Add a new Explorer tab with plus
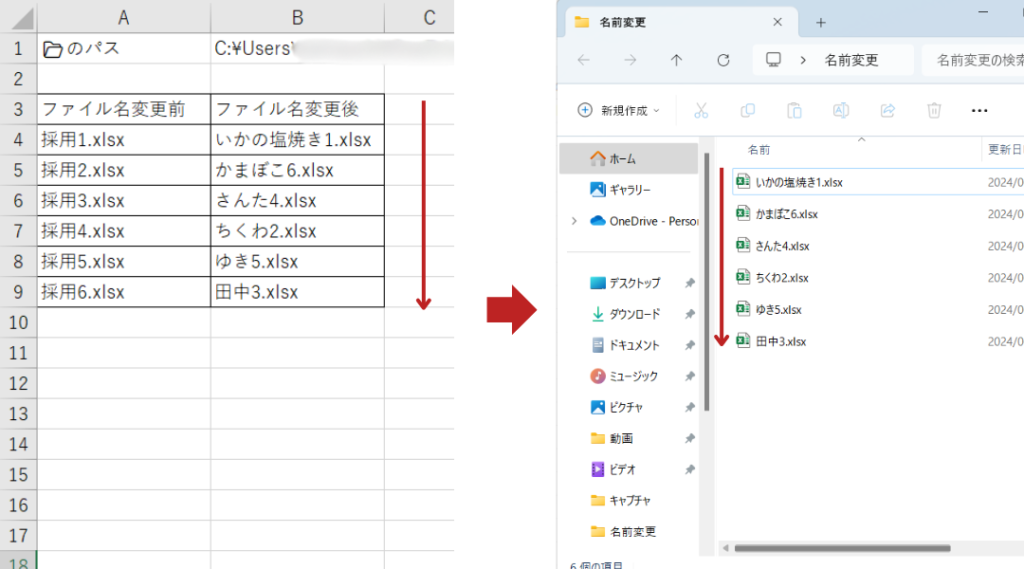The width and height of the screenshot is (1024, 569). point(820,22)
